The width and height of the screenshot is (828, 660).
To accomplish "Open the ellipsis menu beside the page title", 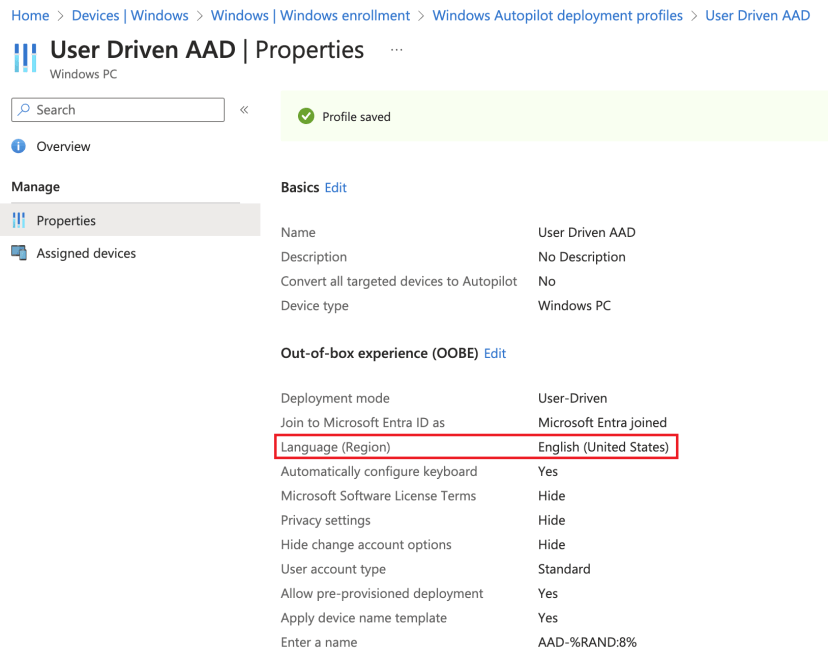I will (x=396, y=49).
